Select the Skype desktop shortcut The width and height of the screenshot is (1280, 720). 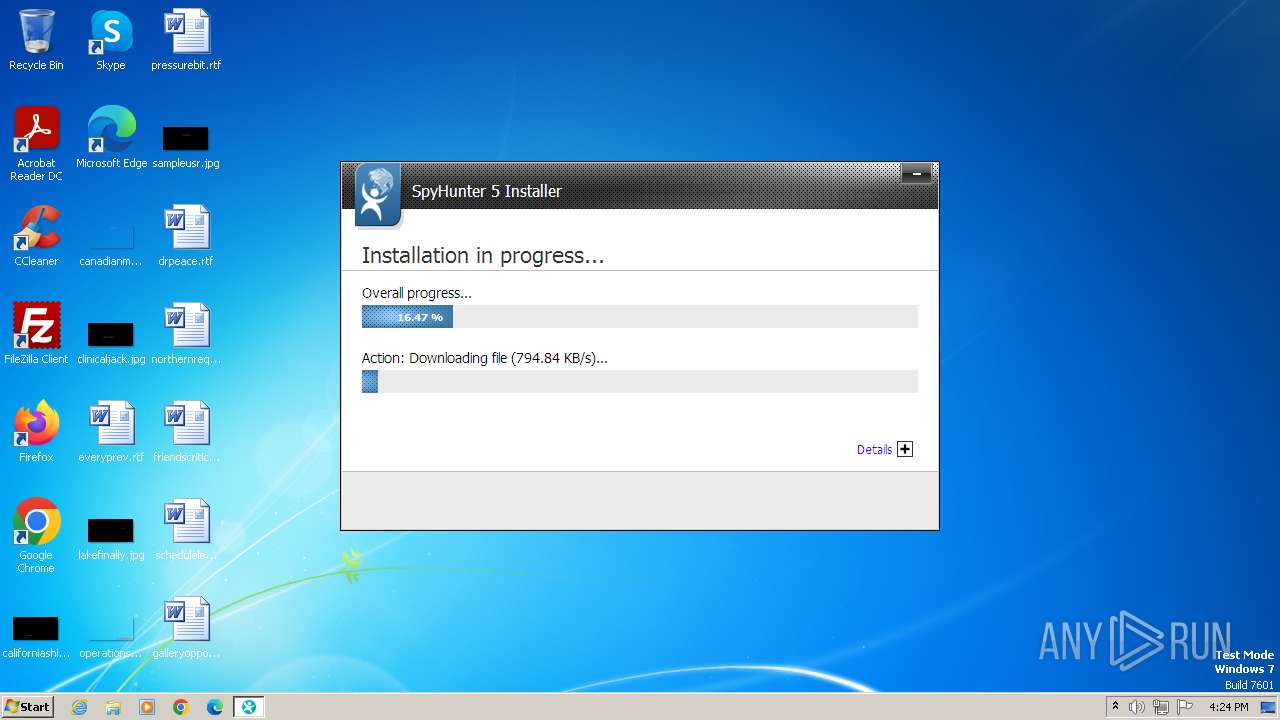pos(111,40)
